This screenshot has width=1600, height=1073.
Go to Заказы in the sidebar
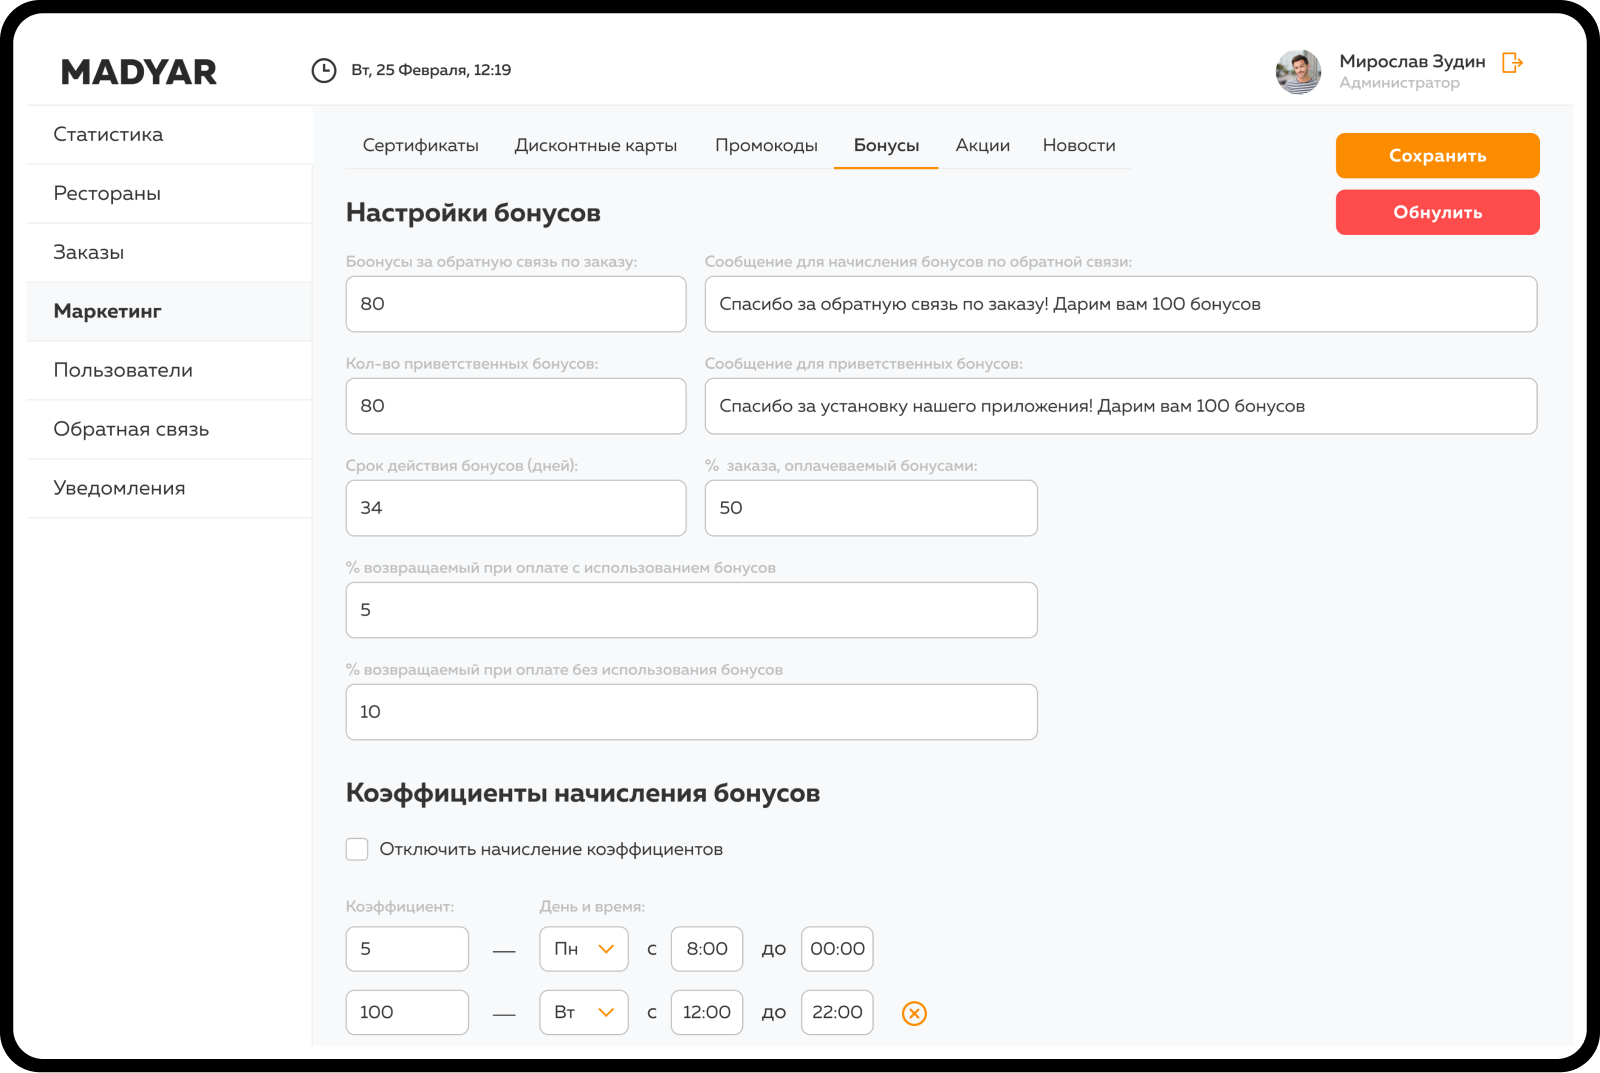[169, 253]
